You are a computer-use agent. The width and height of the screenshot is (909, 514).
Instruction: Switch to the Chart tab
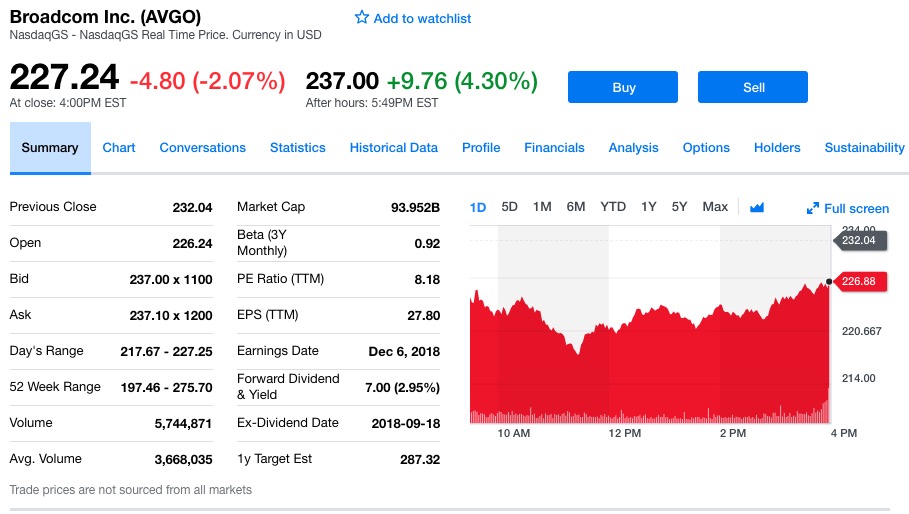(119, 148)
